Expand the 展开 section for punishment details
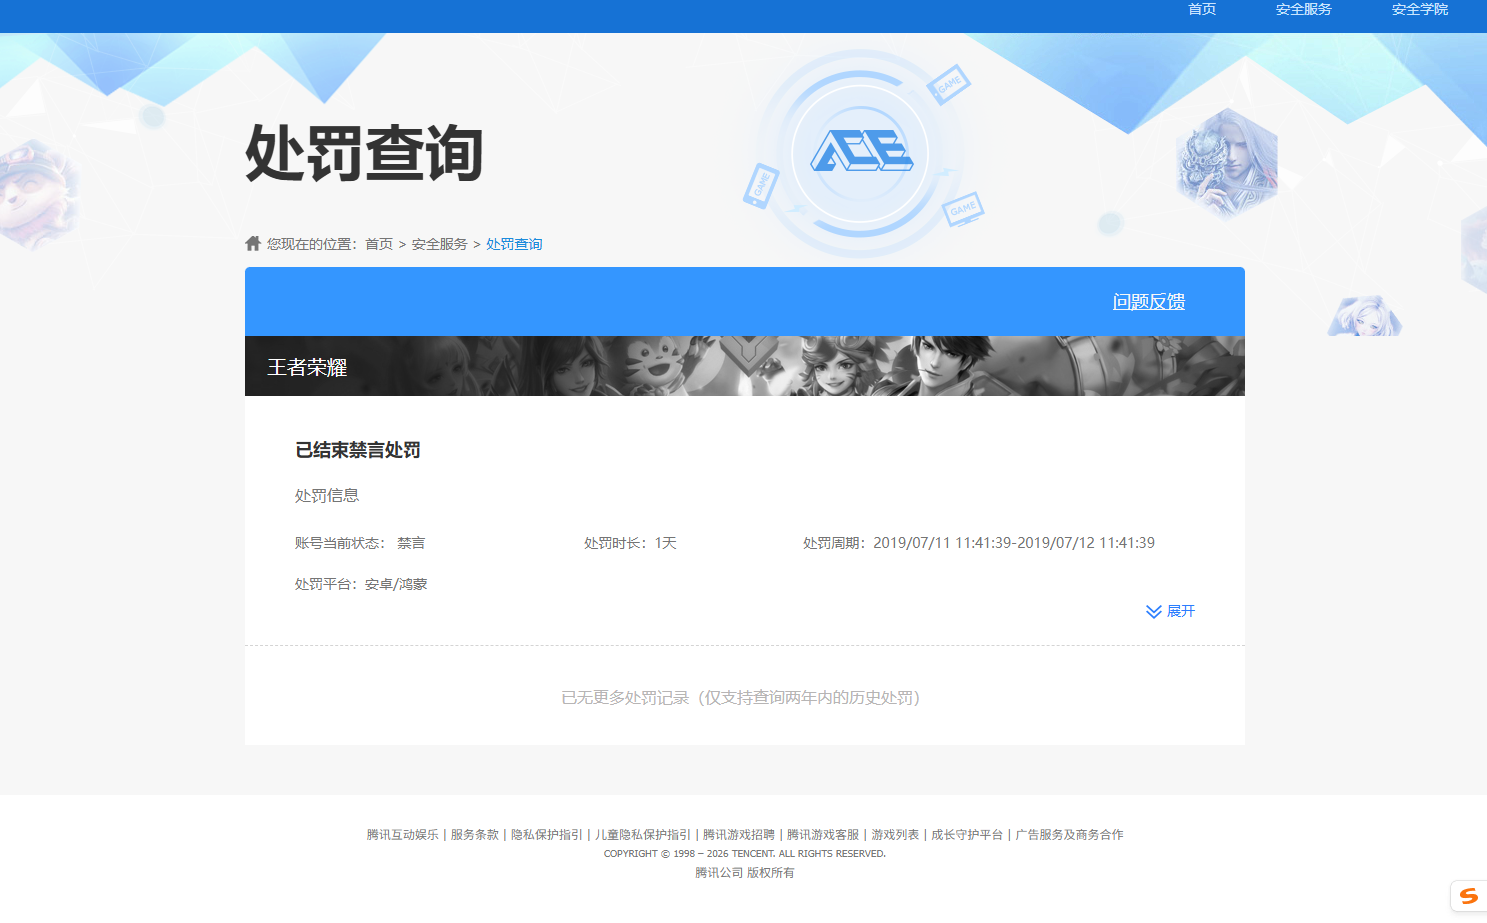Image resolution: width=1487 pixels, height=923 pixels. pos(1180,611)
